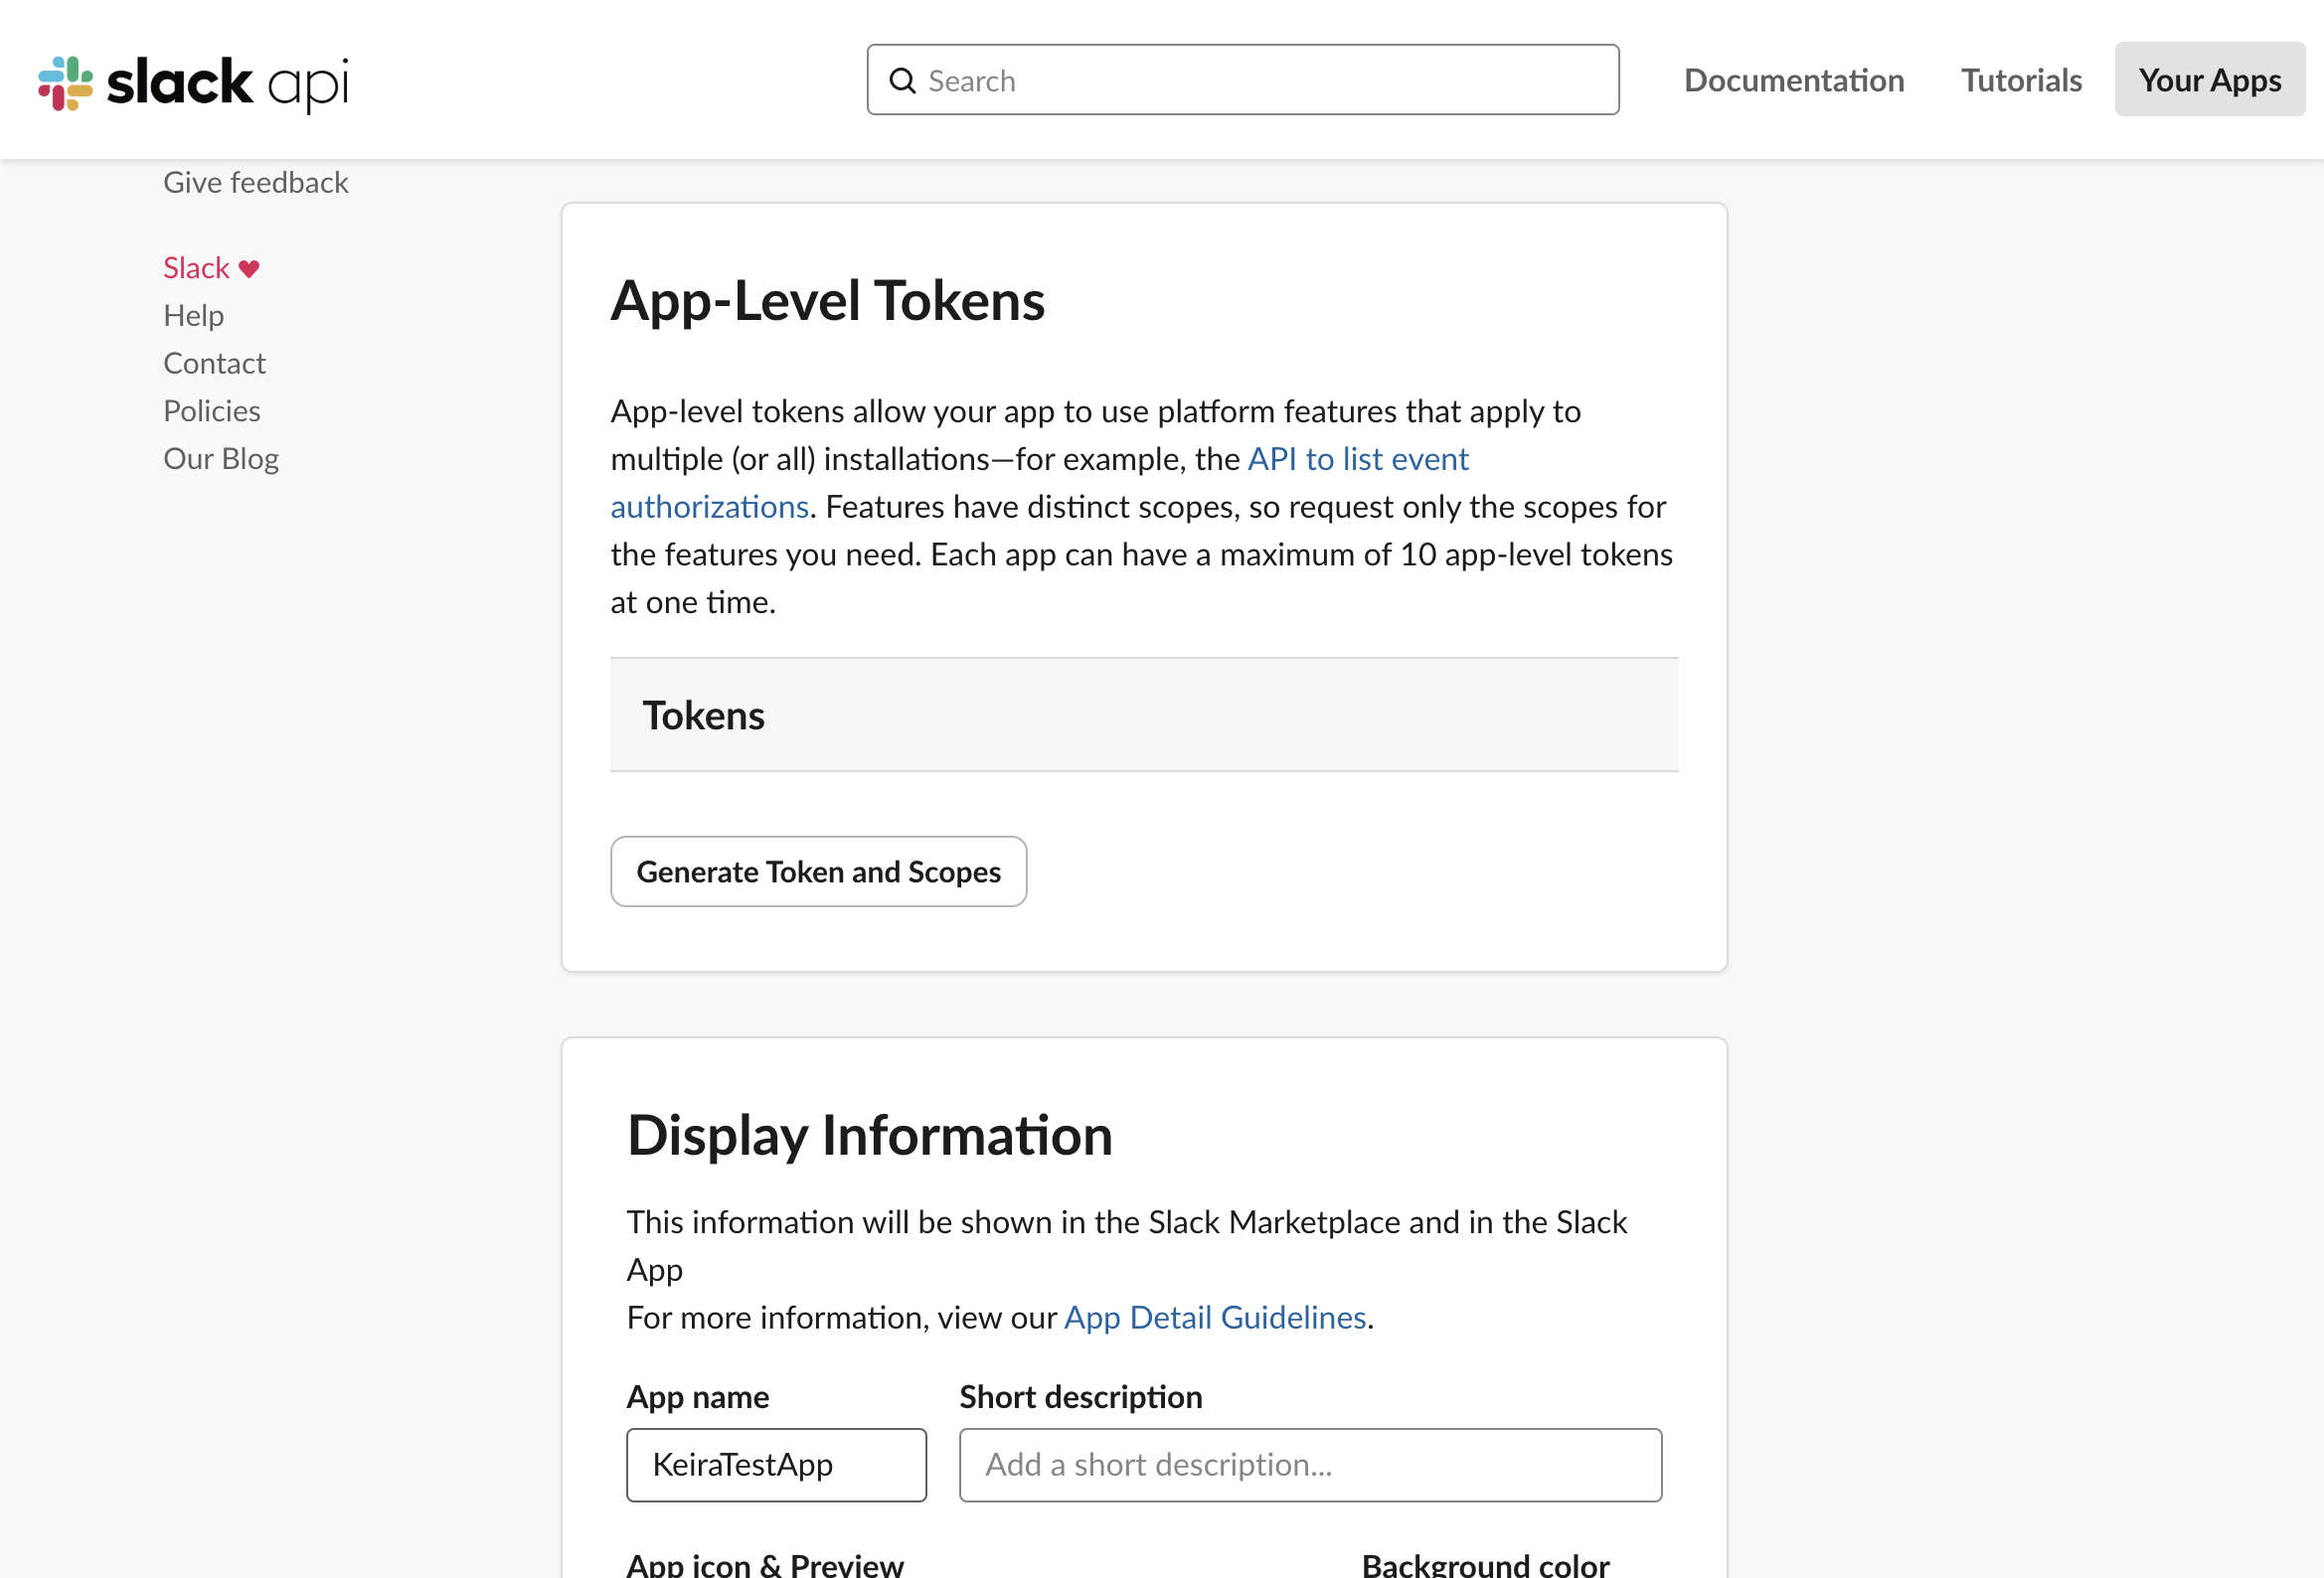Image resolution: width=2324 pixels, height=1578 pixels.
Task: Open the Documentation menu
Action: pos(1793,80)
